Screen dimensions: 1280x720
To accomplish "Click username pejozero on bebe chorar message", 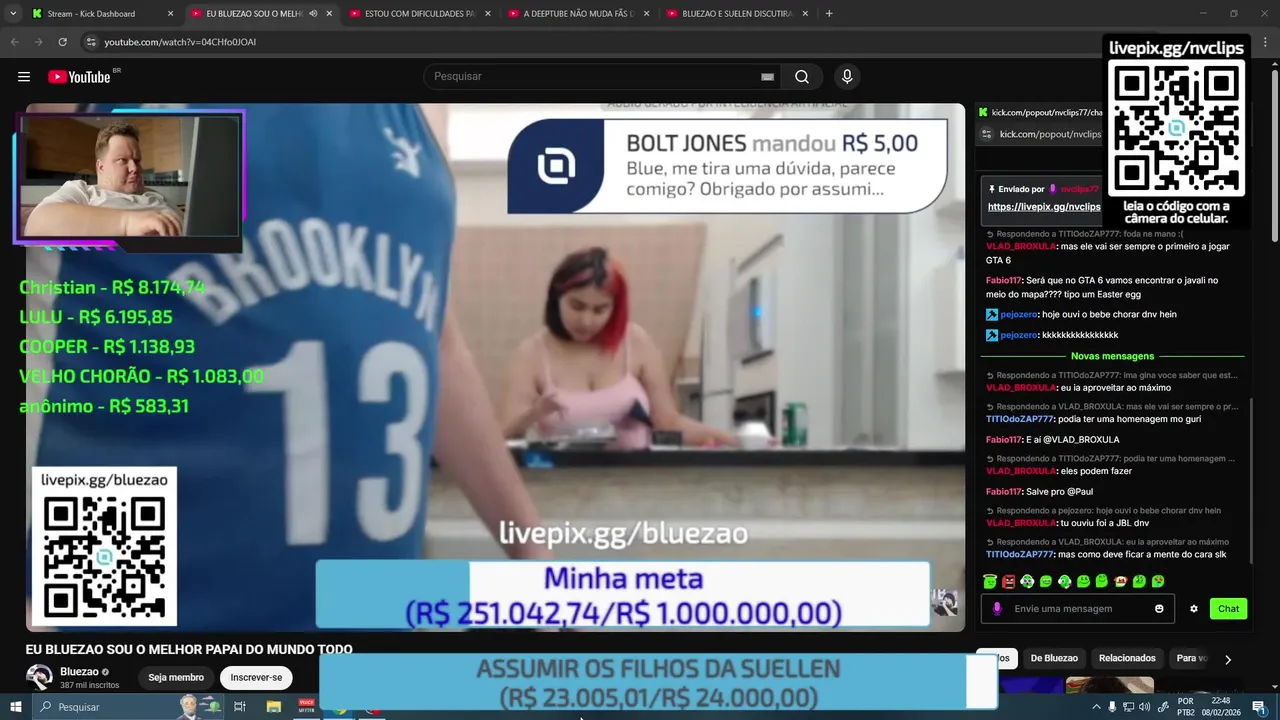I will [x=1019, y=314].
